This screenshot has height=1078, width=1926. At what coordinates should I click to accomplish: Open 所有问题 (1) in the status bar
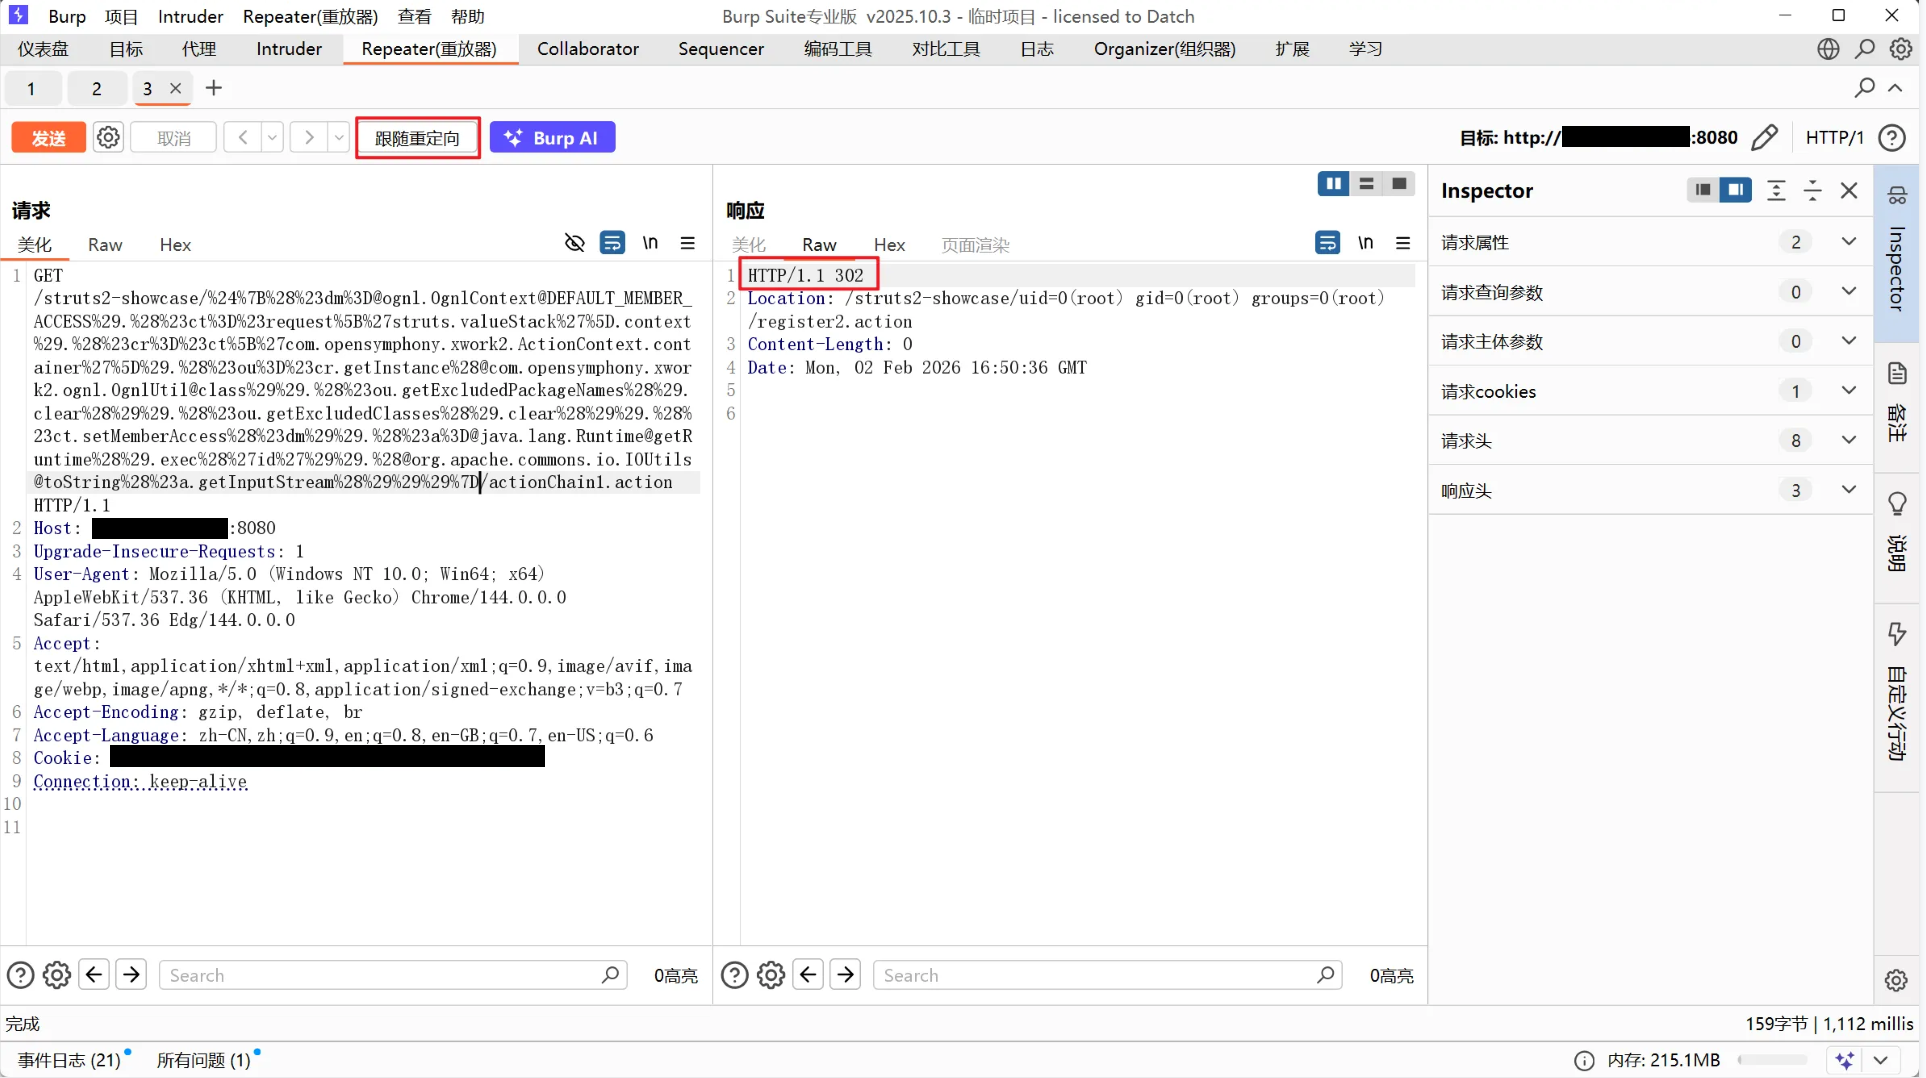[x=205, y=1060]
